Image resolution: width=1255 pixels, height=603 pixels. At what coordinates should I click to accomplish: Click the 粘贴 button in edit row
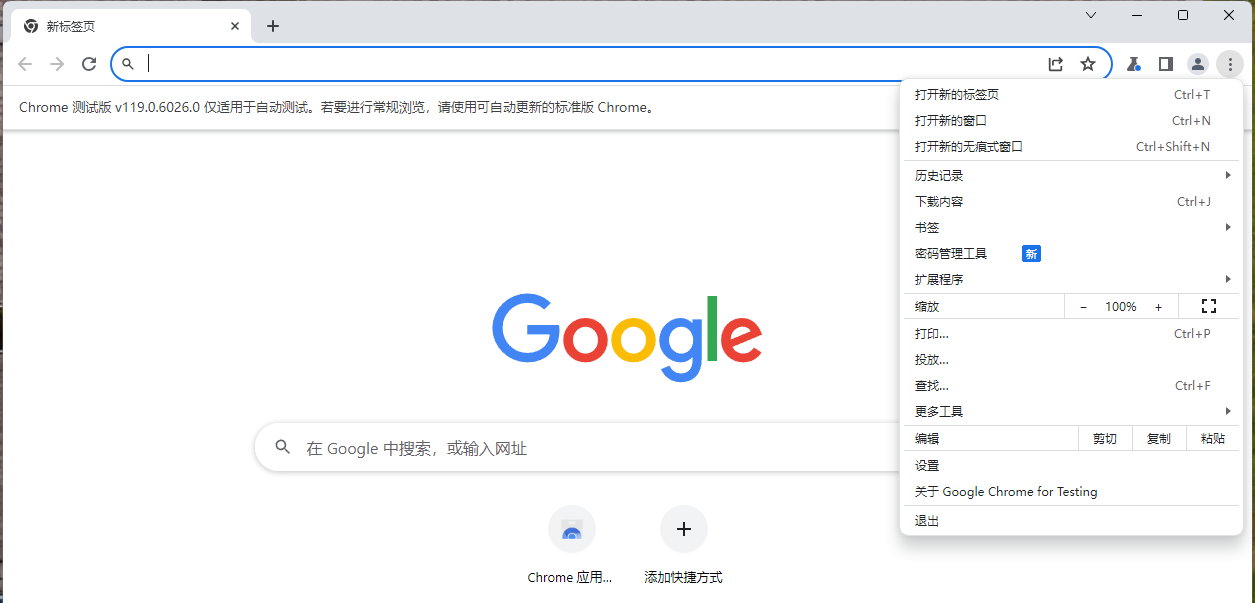pyautogui.click(x=1213, y=439)
